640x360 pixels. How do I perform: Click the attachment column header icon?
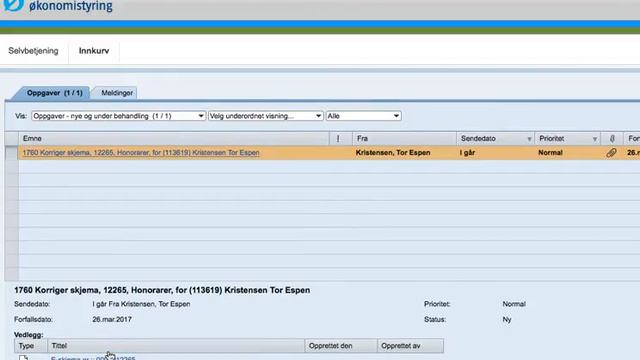coord(612,139)
